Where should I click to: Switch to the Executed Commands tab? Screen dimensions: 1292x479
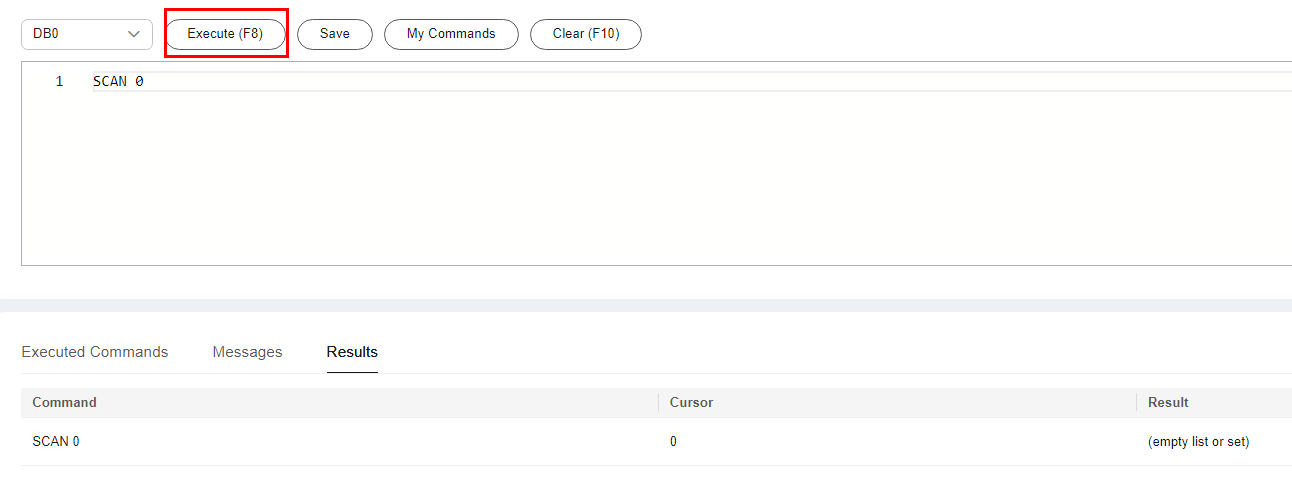(x=95, y=352)
